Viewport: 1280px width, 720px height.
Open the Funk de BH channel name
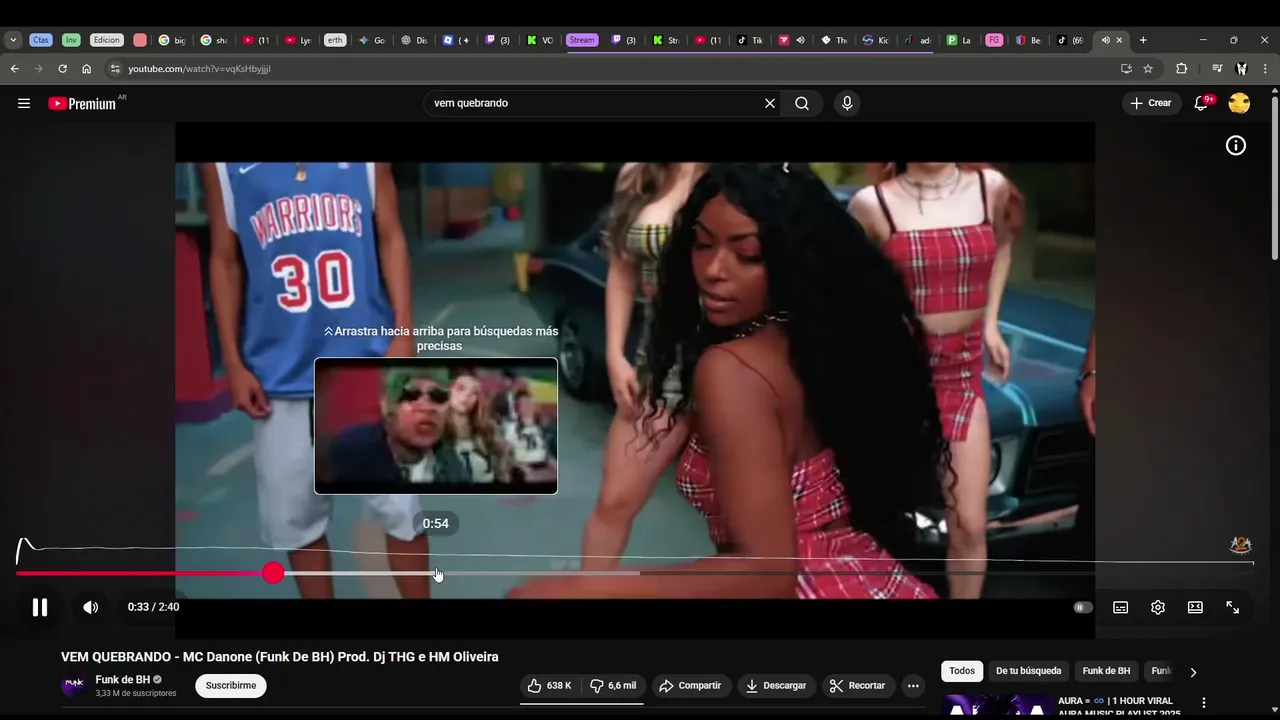point(122,680)
